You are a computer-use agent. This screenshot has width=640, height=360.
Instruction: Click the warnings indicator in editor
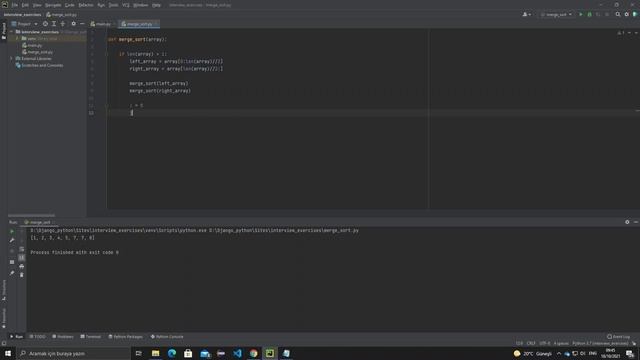click(x=621, y=33)
